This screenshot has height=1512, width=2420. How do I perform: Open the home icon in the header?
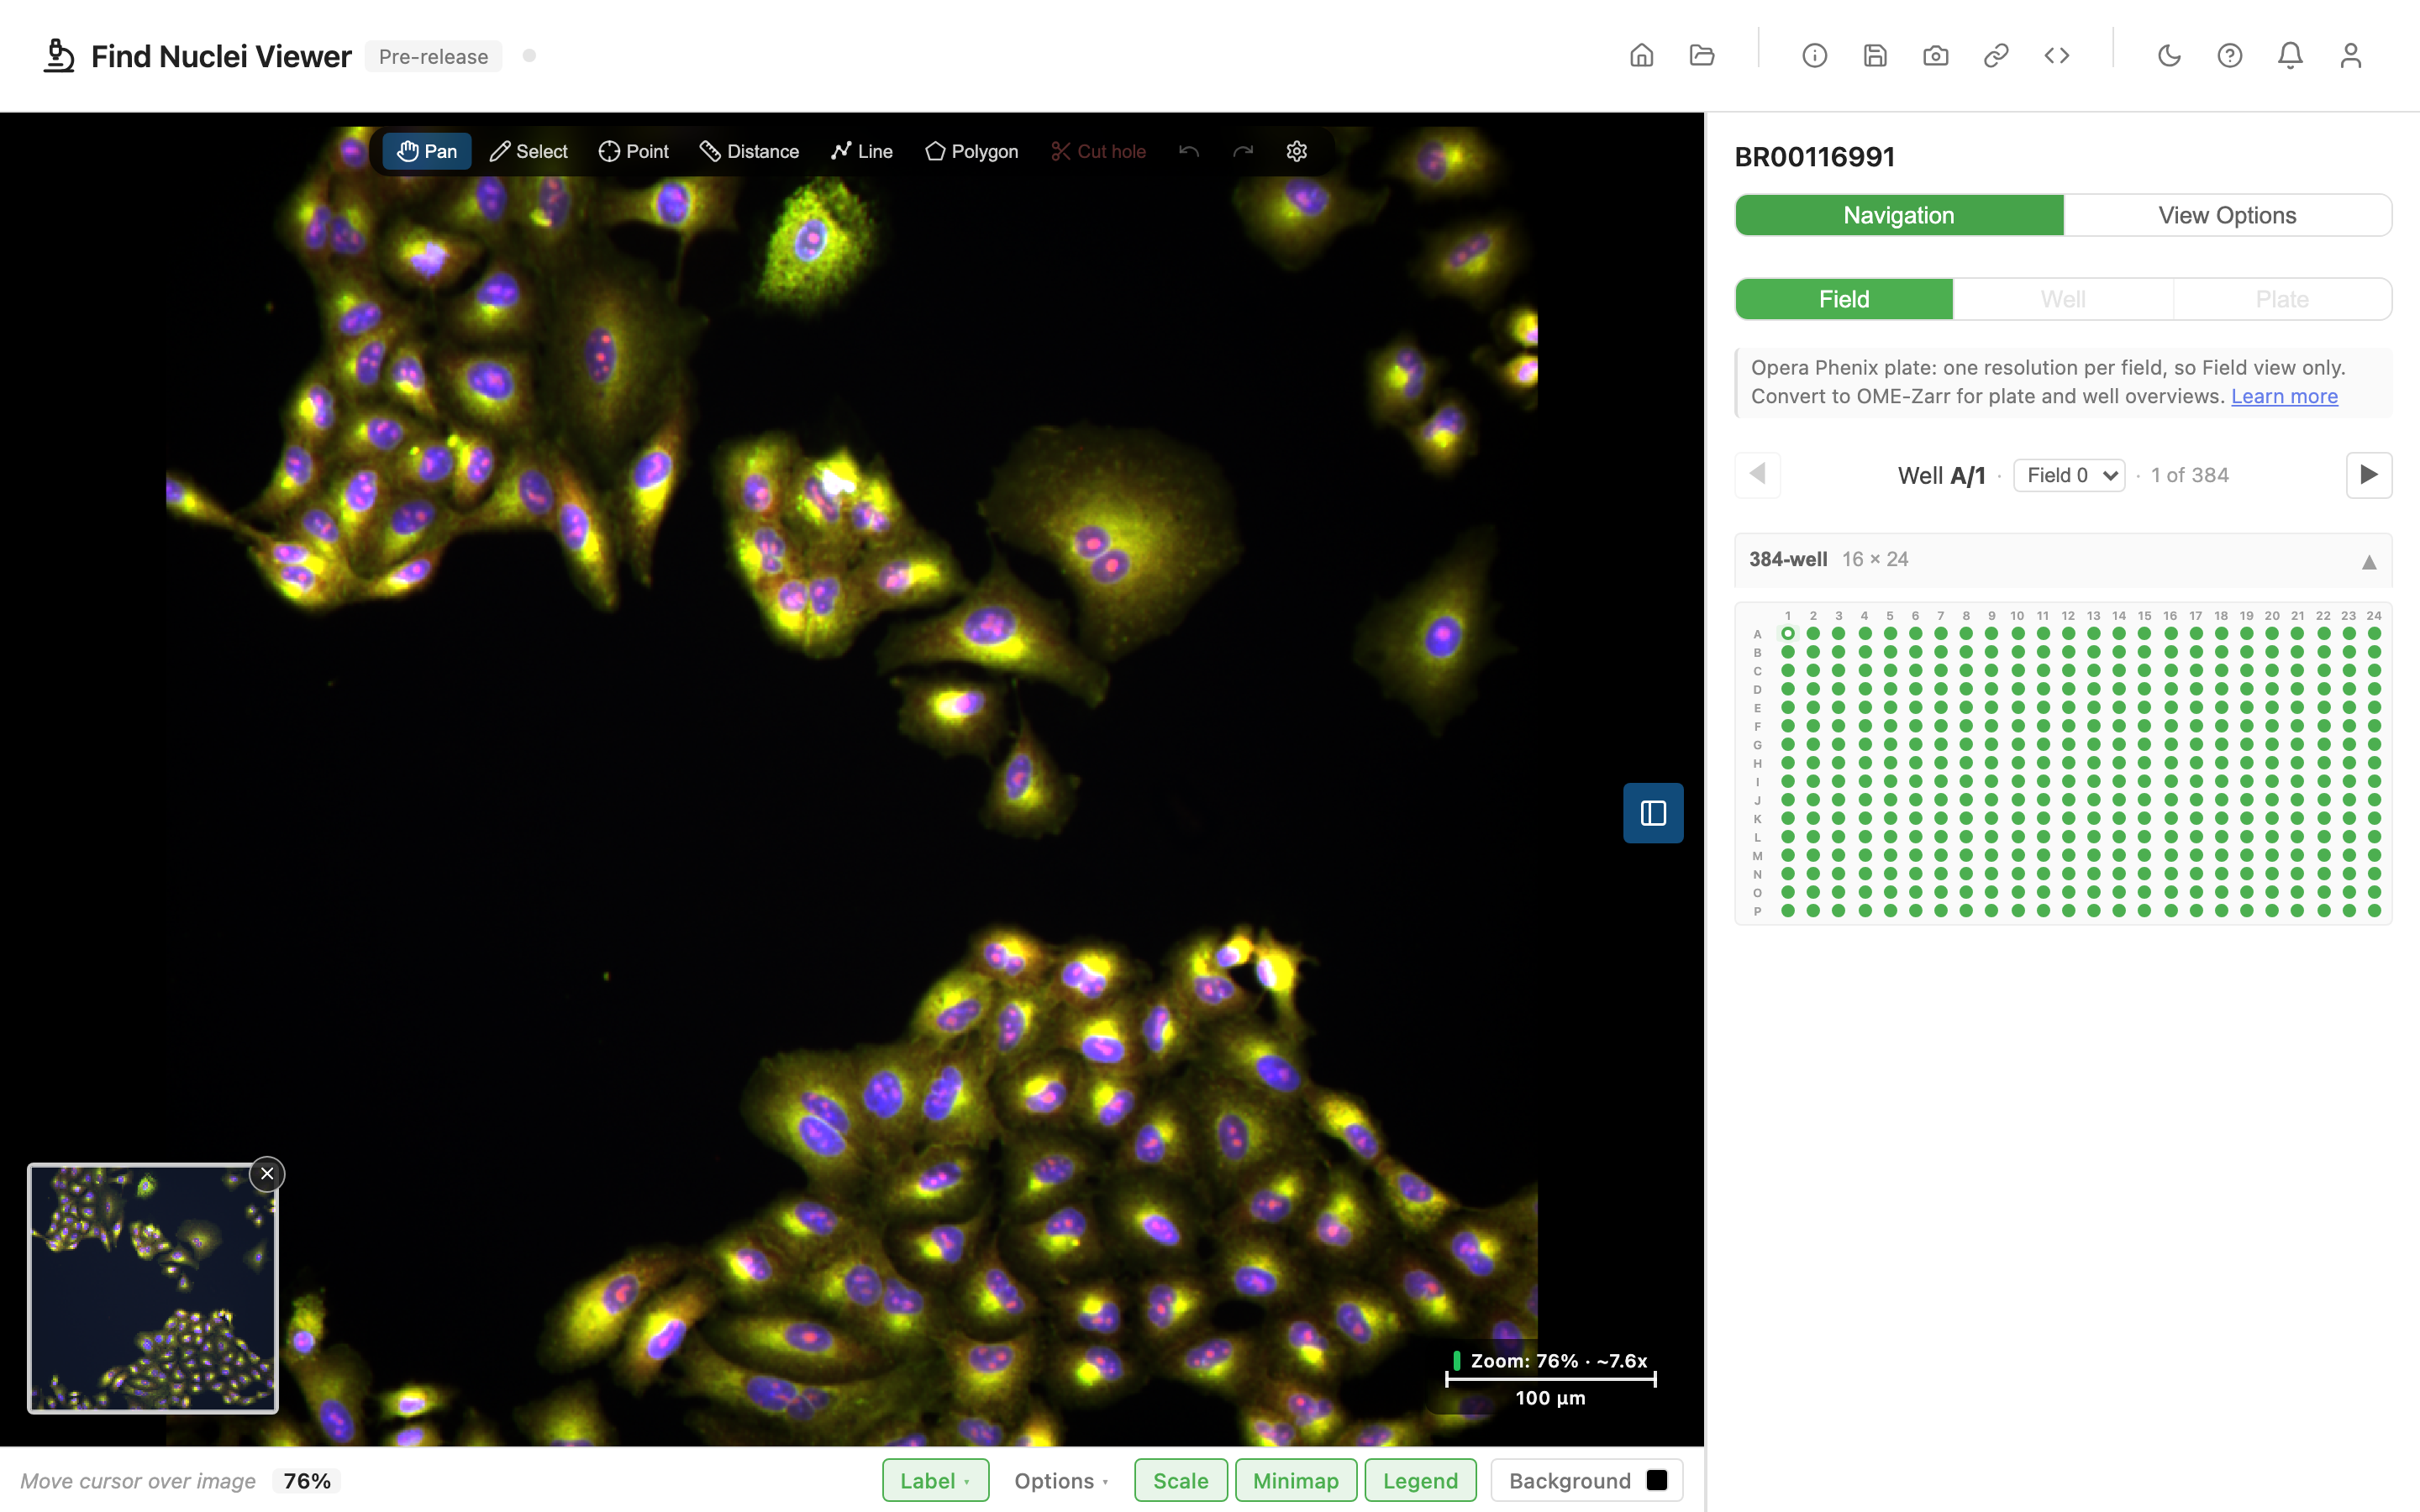pos(1641,56)
